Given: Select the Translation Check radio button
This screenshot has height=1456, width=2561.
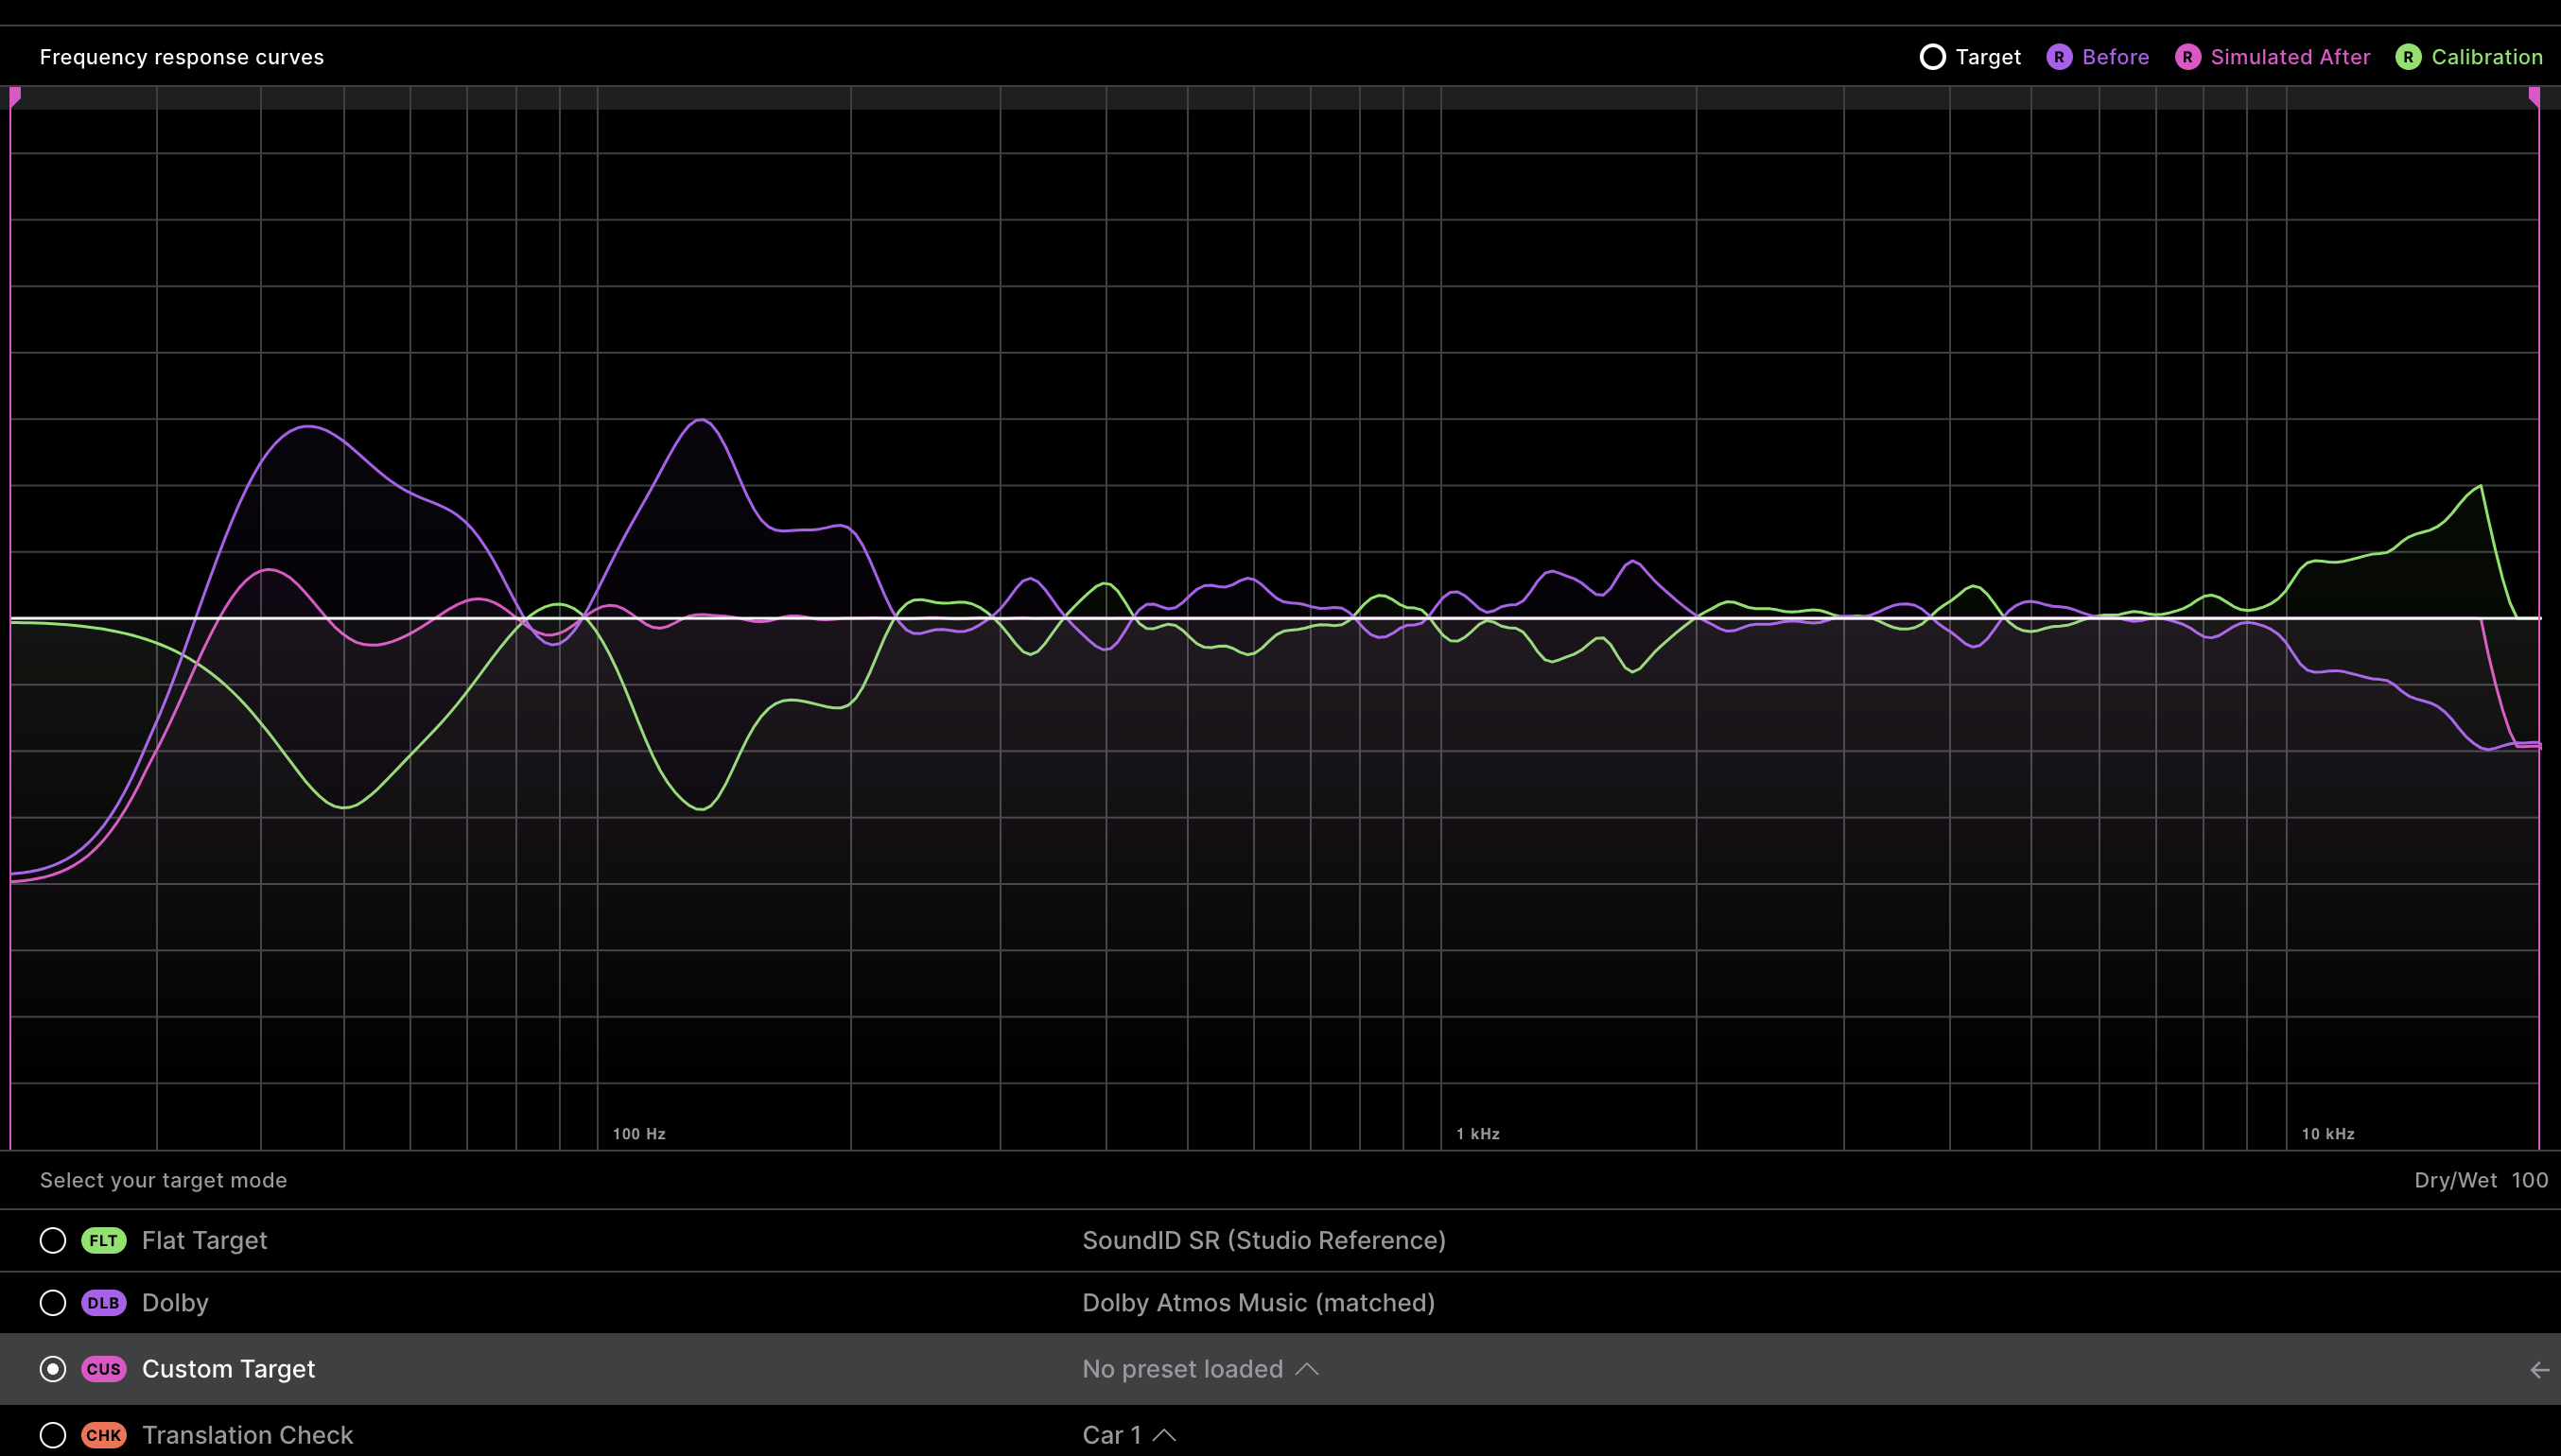Looking at the screenshot, I should 53,1435.
